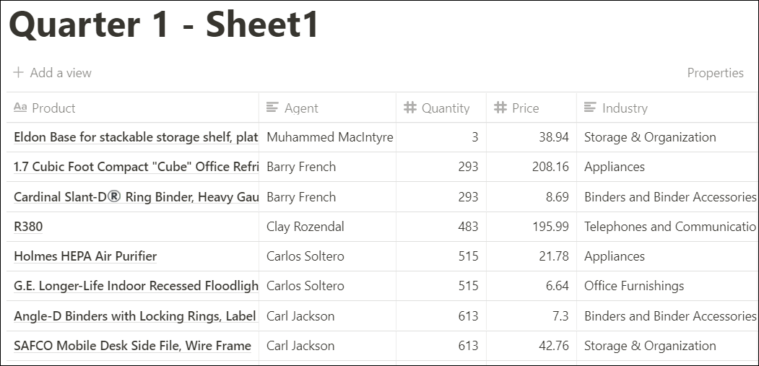Open the Properties menu
Image resolution: width=759 pixels, height=366 pixels.
(x=715, y=73)
